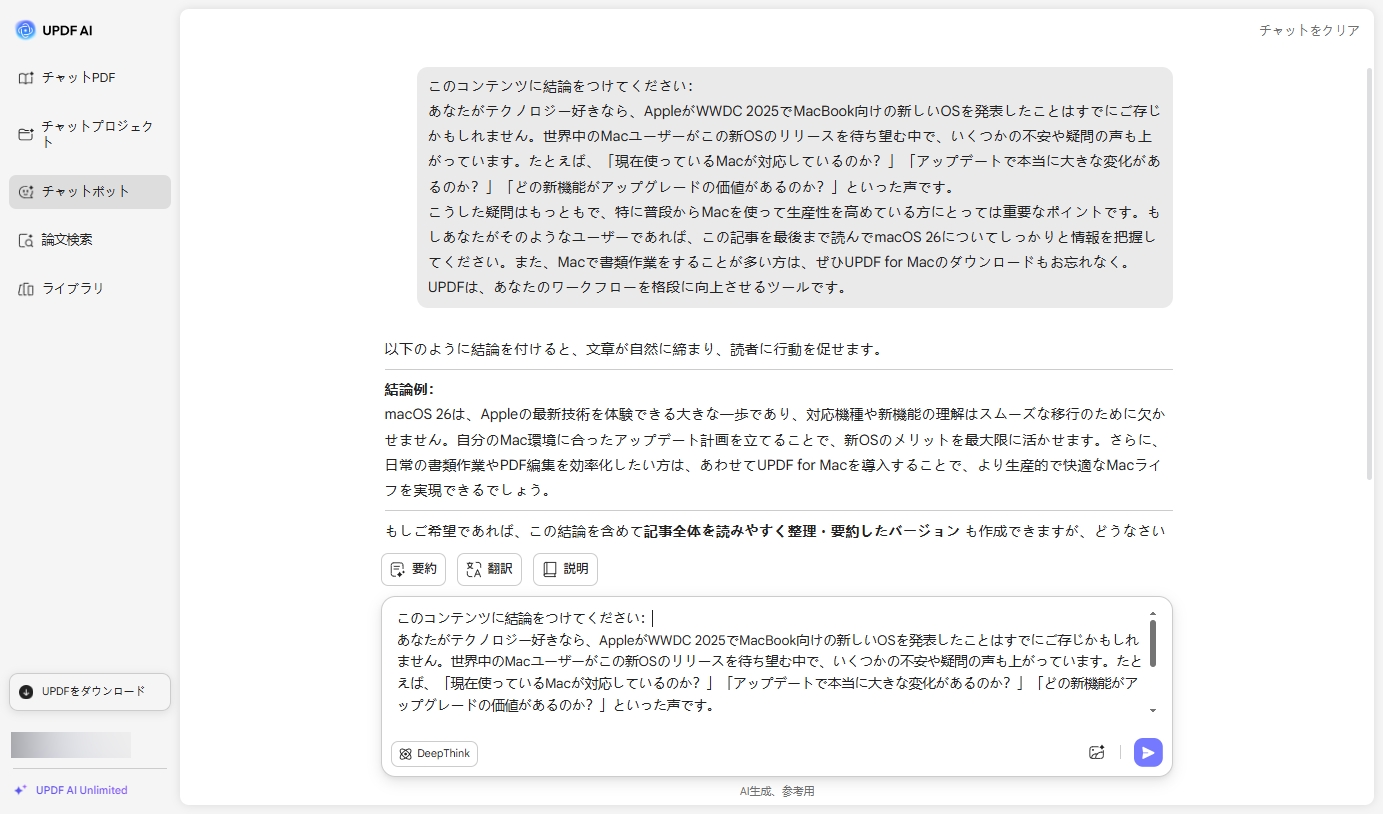1383x814 pixels.
Task: Toggle the DeepThink mode button
Action: pos(434,754)
